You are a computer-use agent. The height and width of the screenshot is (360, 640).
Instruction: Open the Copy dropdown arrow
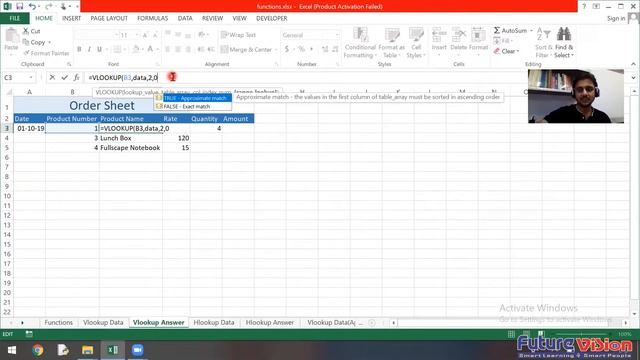(50, 42)
